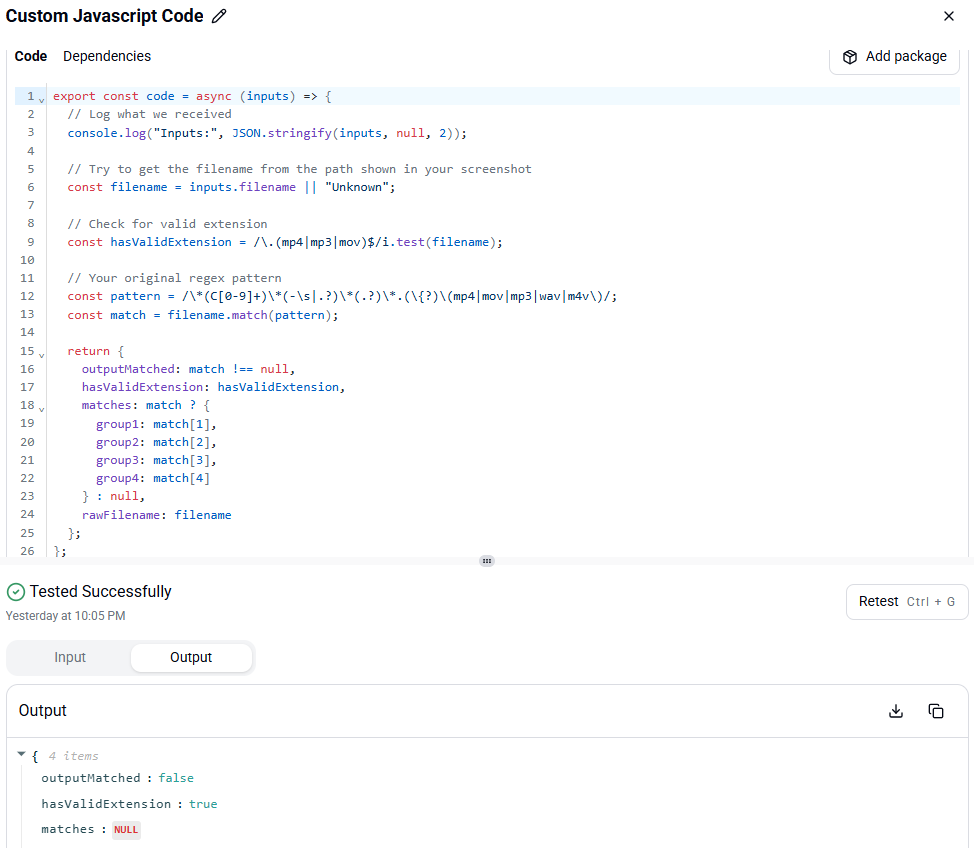The image size is (974, 848).
Task: Click the NULL value badge for matches
Action: (126, 830)
